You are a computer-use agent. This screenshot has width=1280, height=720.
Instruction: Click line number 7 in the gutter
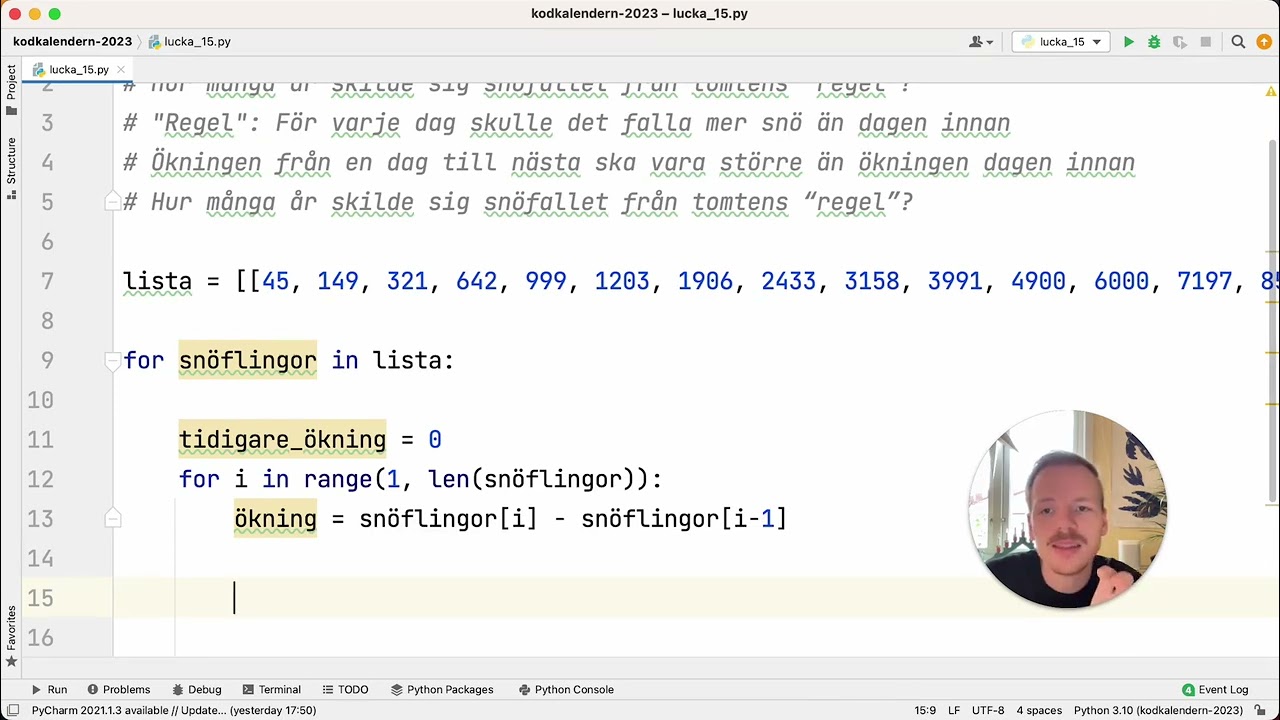click(x=47, y=282)
